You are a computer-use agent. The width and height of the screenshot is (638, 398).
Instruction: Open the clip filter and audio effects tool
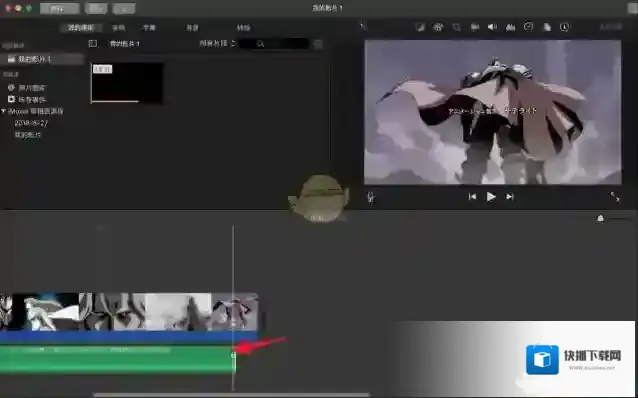point(547,27)
